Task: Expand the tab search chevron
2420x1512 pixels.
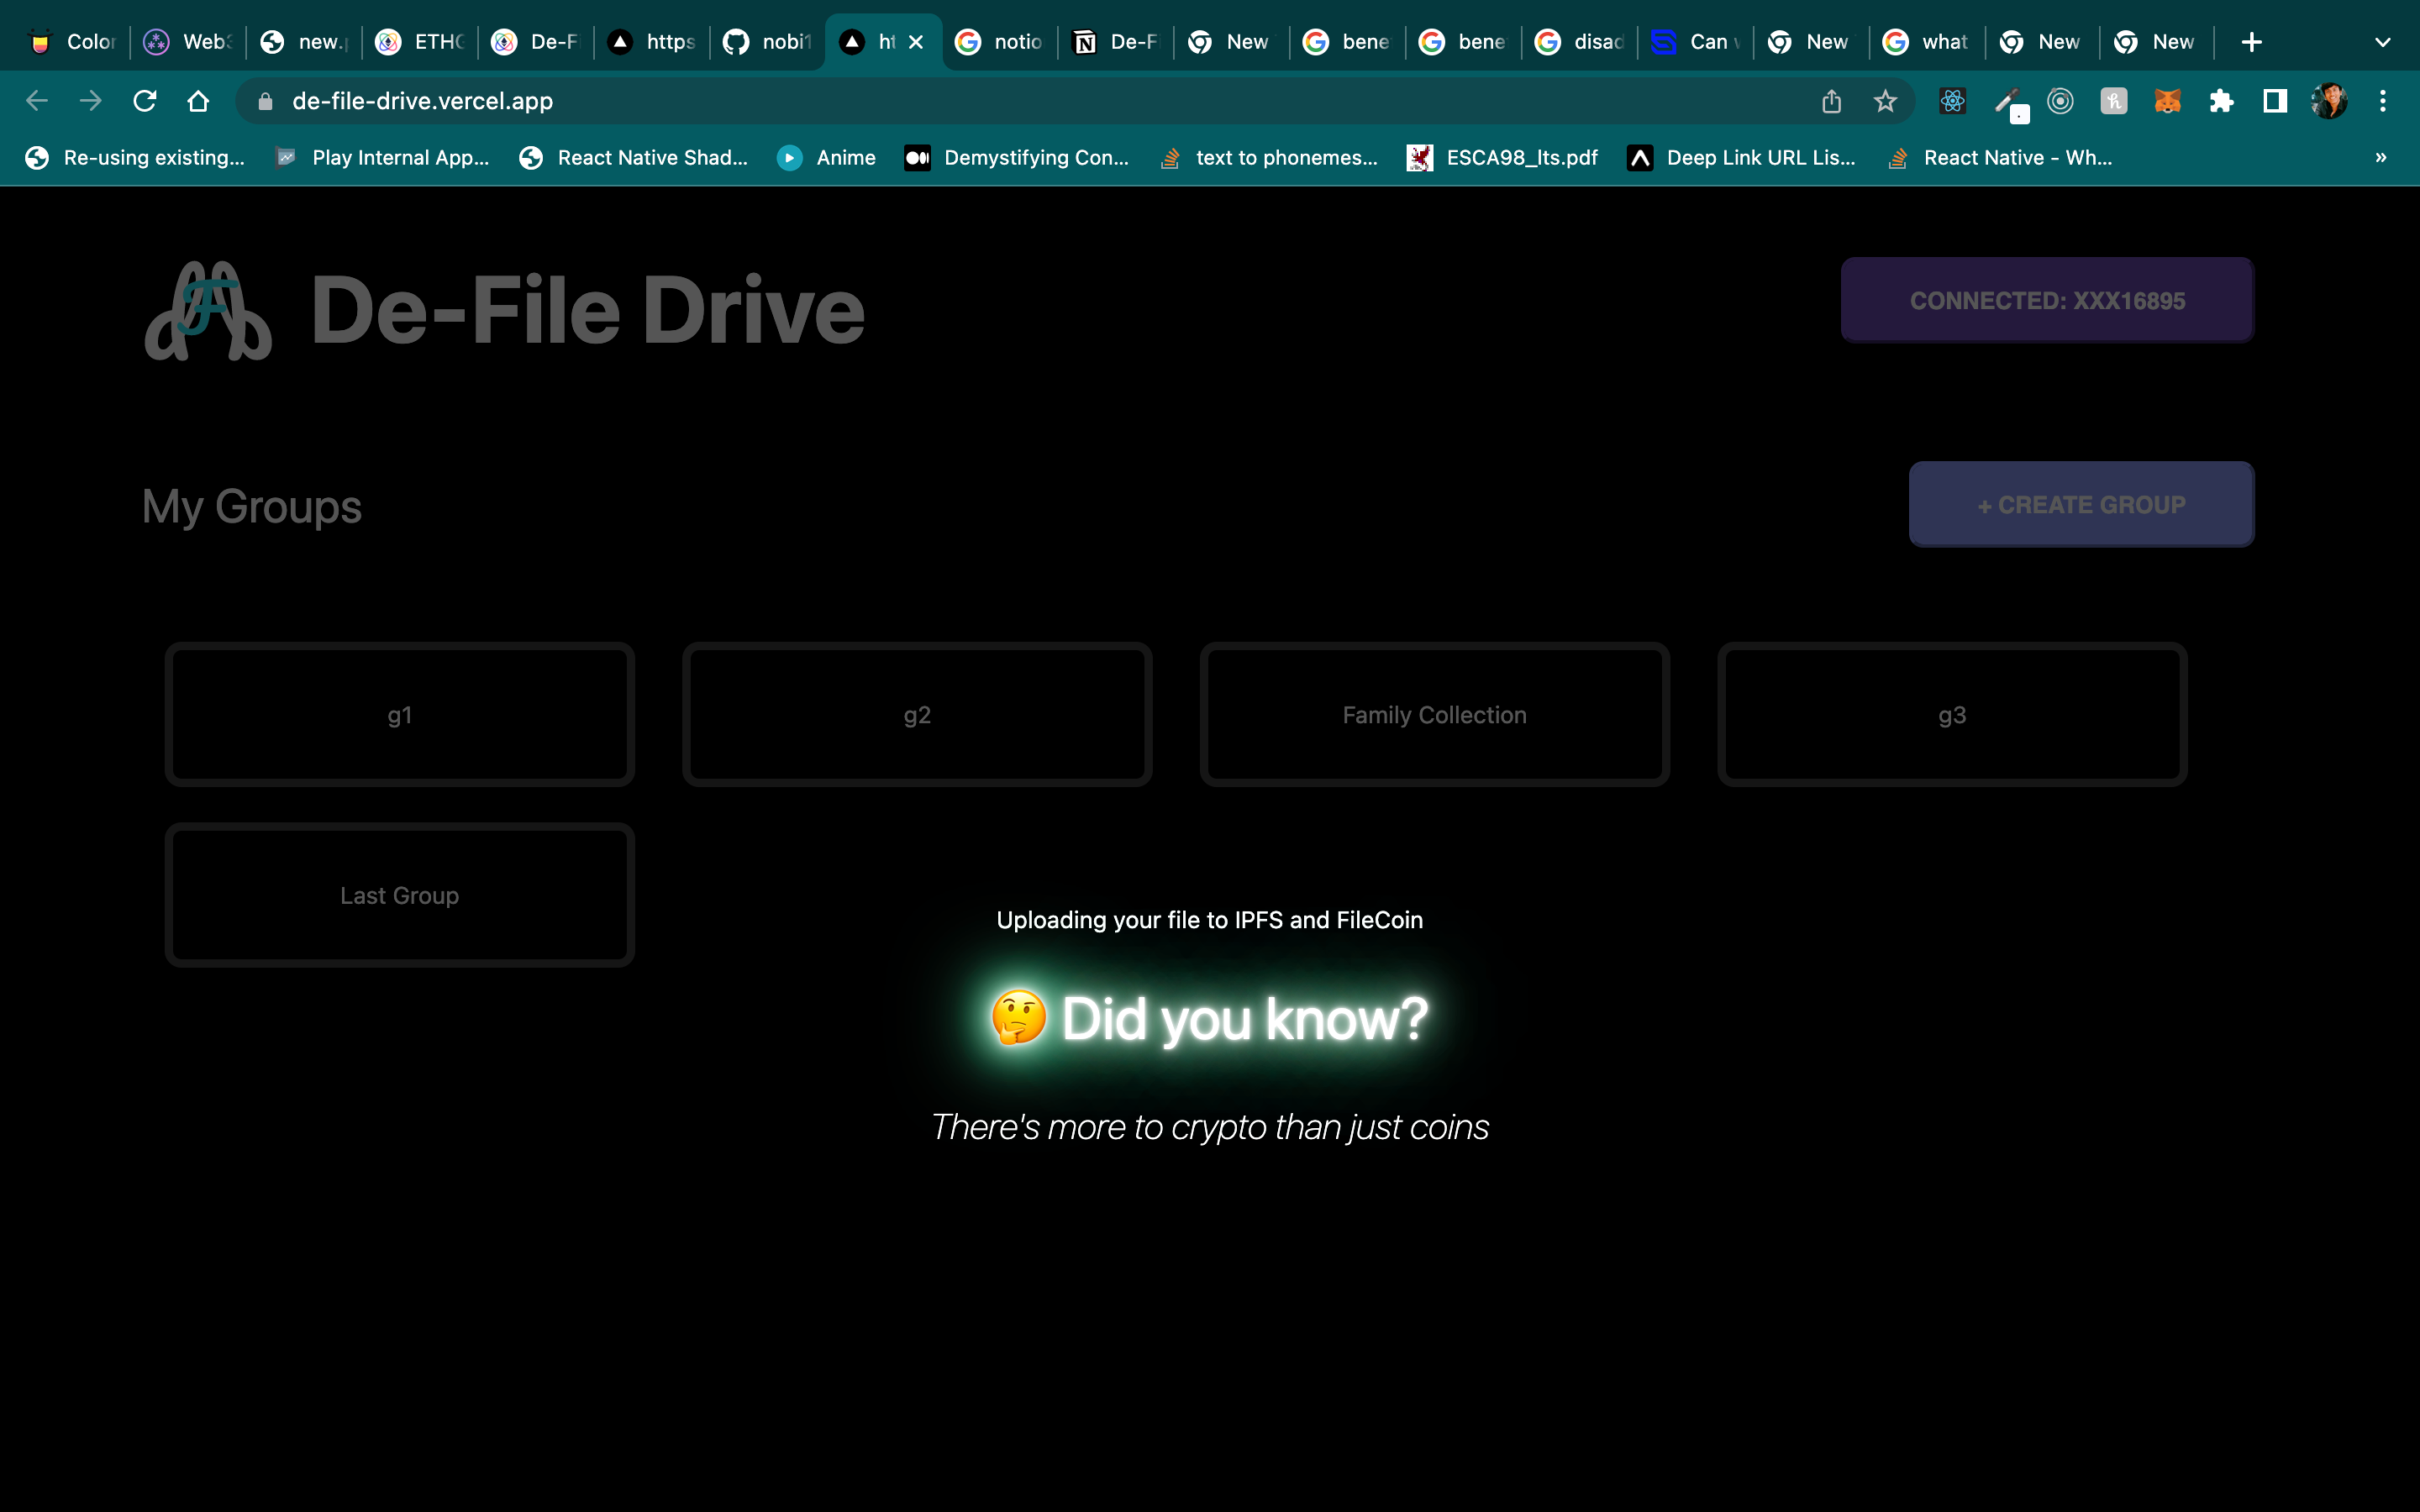Action: (2383, 42)
